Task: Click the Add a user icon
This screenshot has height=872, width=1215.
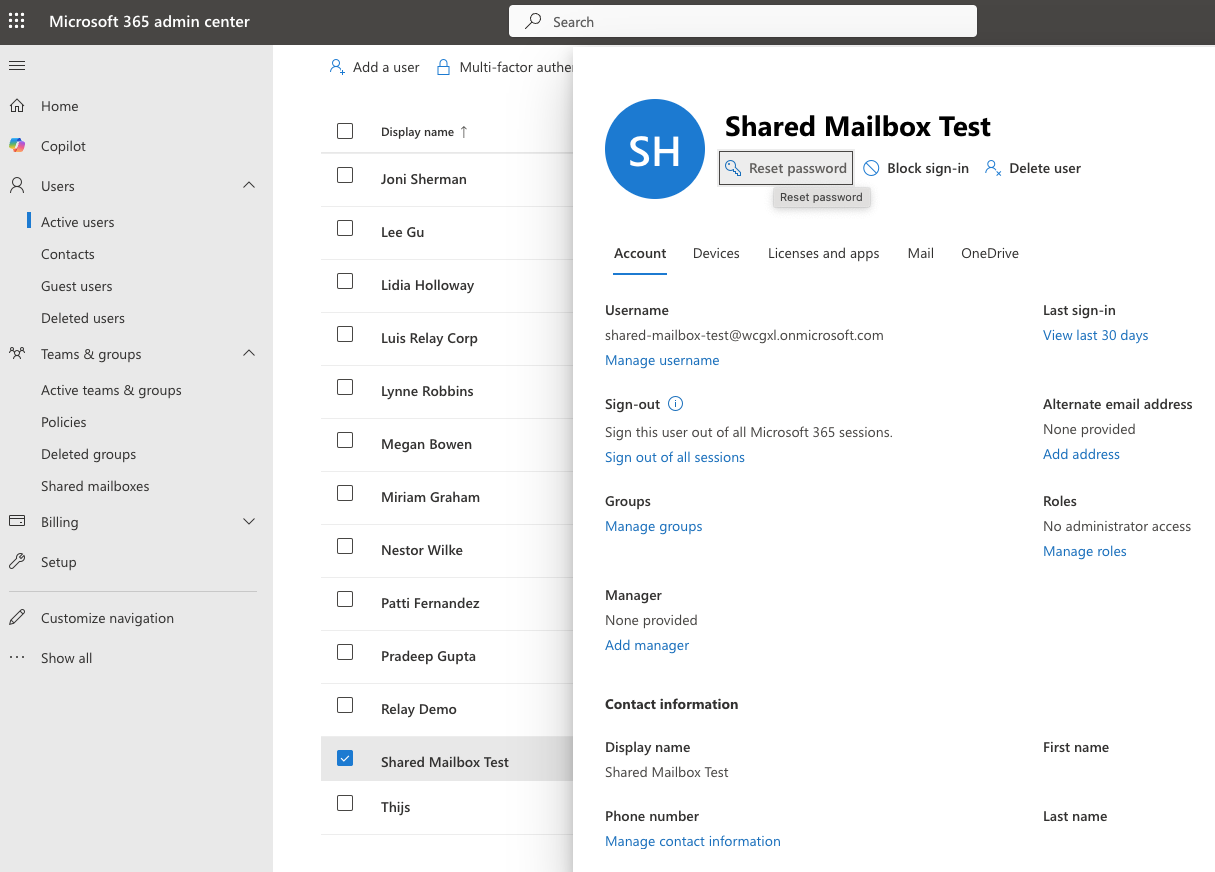Action: pos(336,66)
